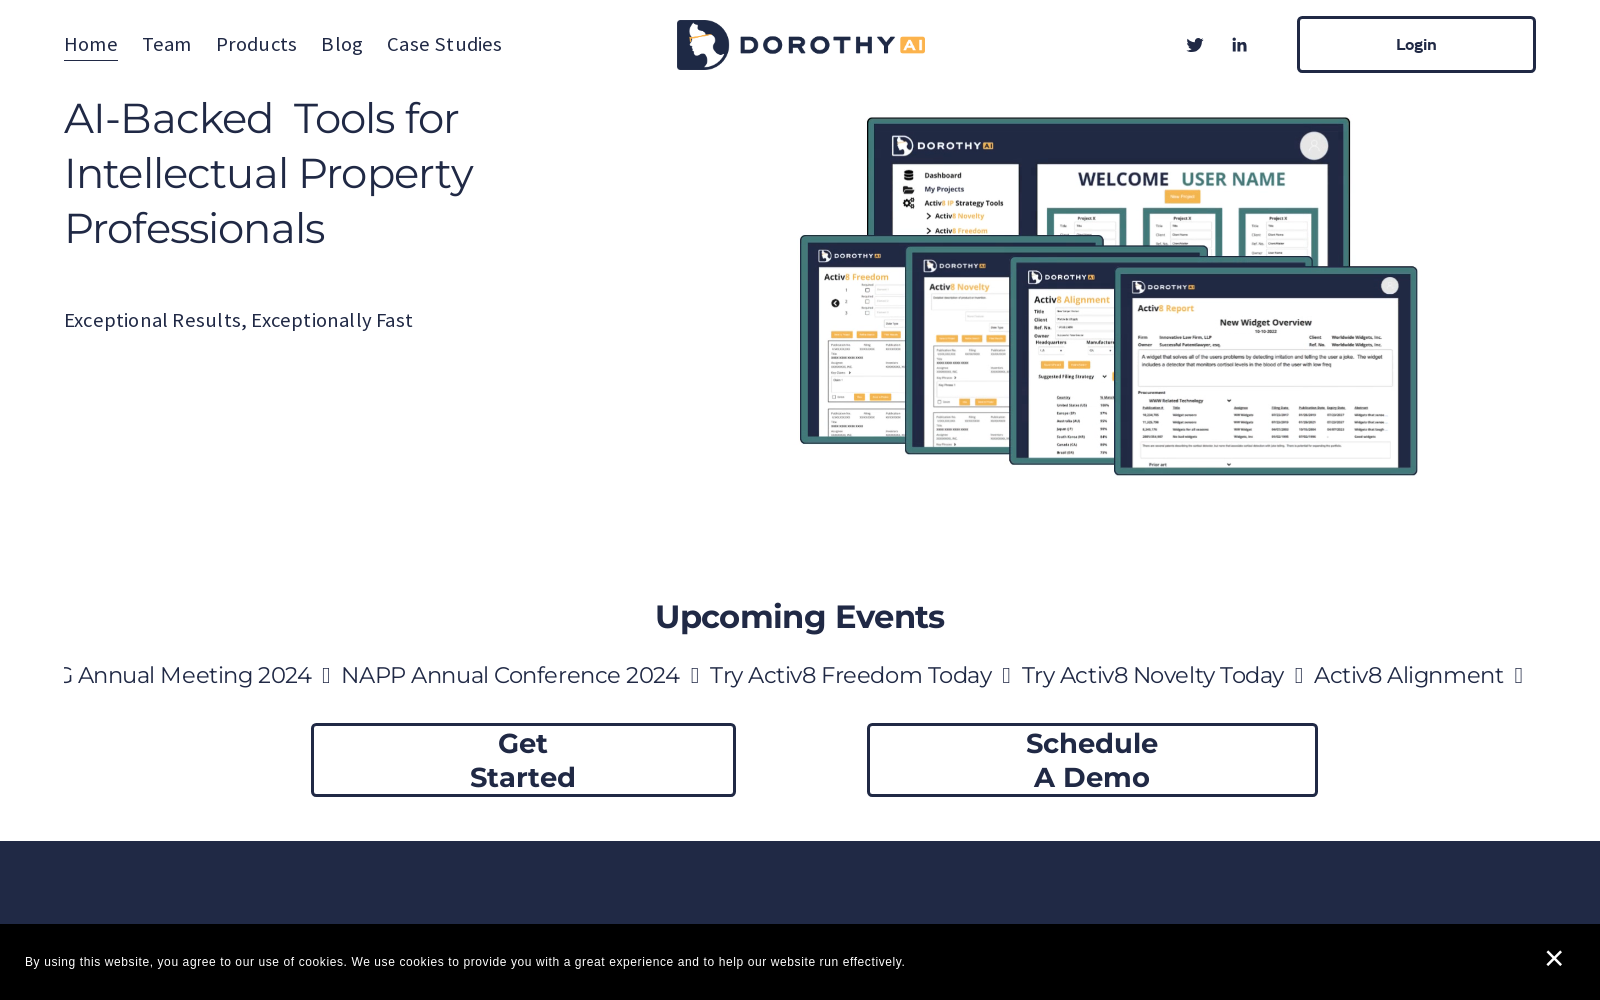1600x1000 pixels.
Task: Click Schedule A Demo button
Action: 1092,760
